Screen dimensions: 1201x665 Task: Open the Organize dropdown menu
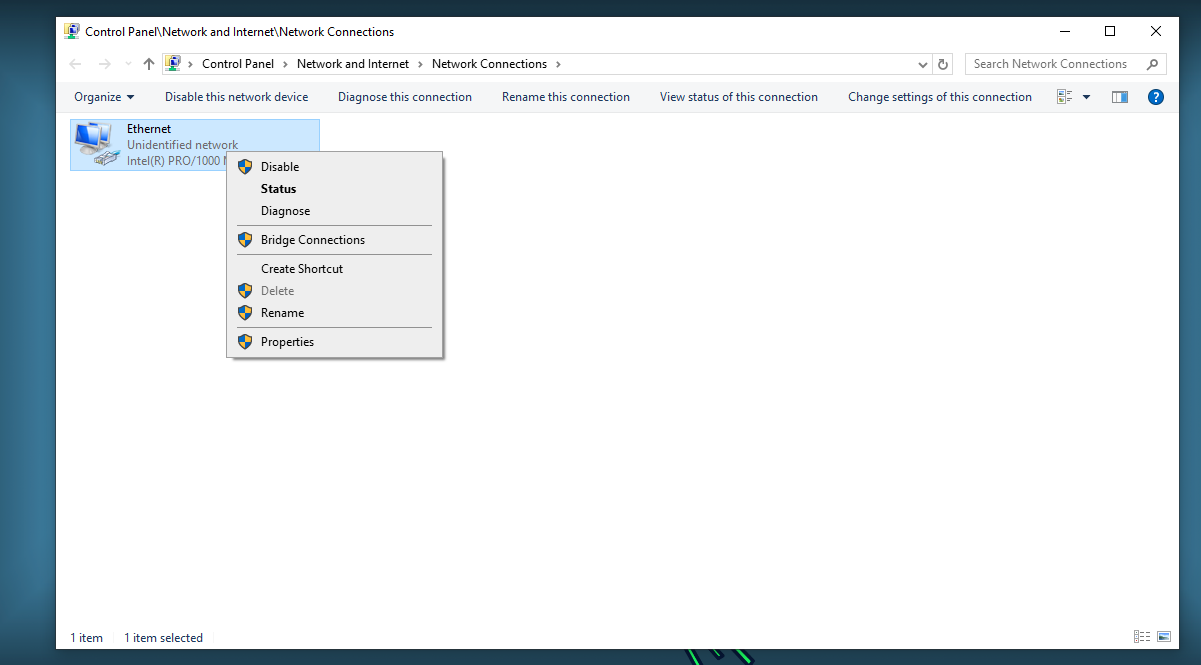point(104,97)
